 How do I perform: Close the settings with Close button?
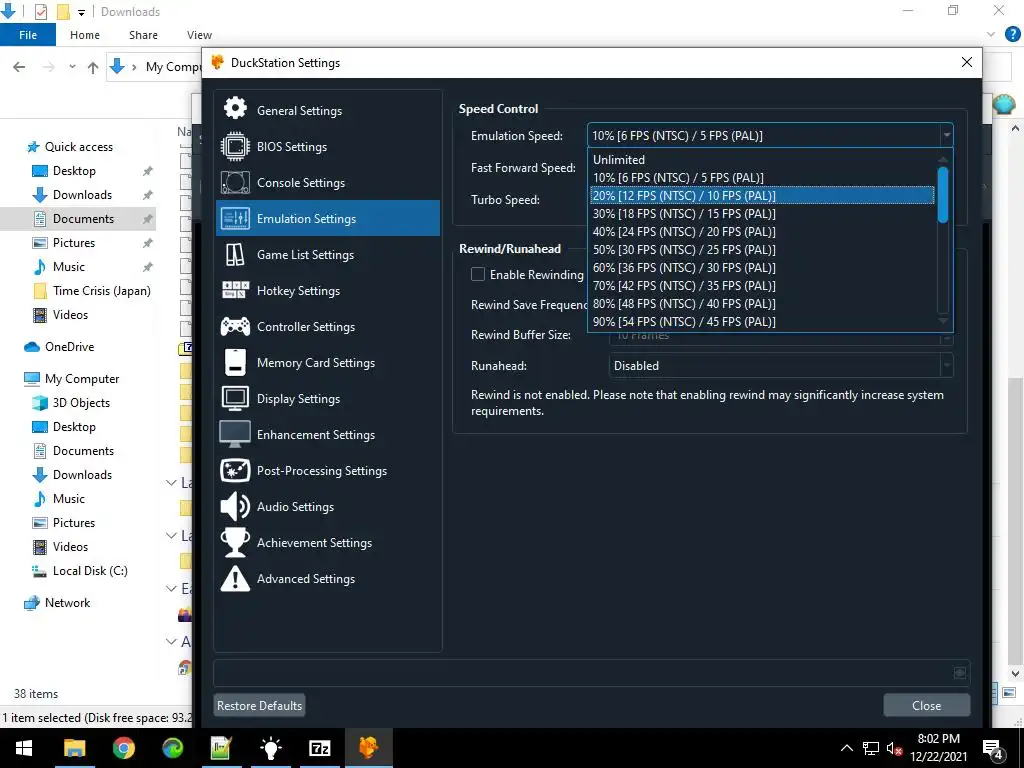tap(926, 705)
